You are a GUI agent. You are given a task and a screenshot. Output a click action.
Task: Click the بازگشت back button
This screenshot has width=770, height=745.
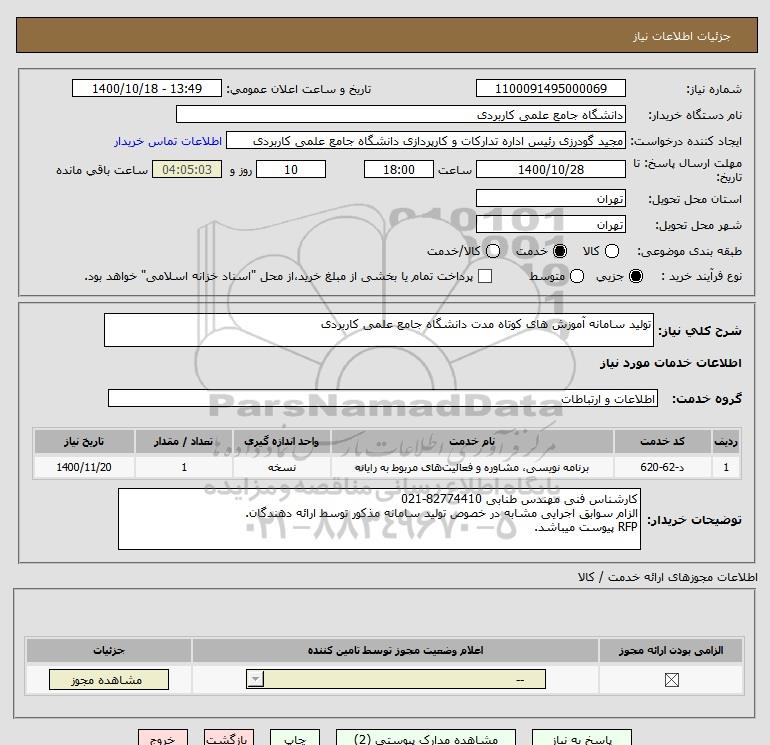coord(229,738)
